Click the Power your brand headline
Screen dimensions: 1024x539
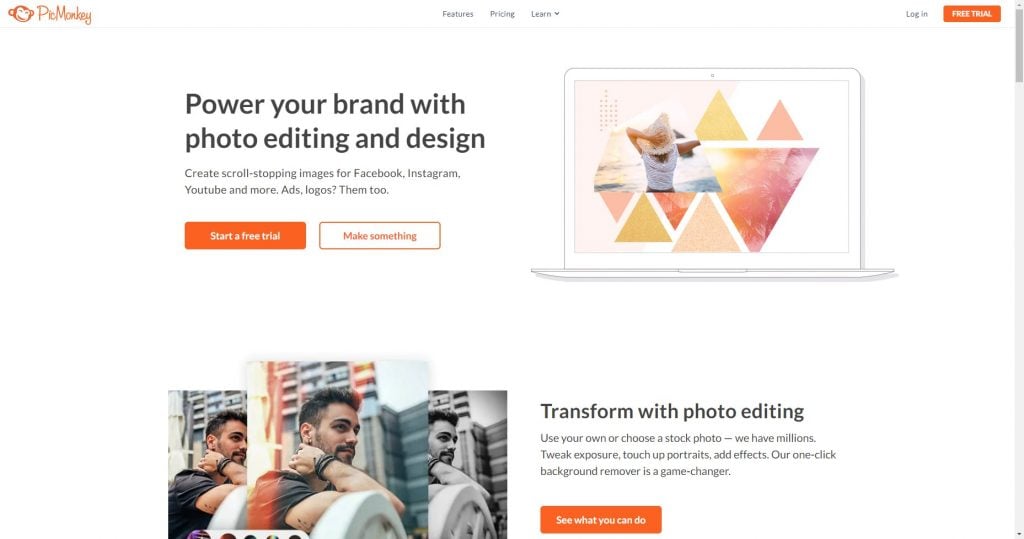point(335,121)
